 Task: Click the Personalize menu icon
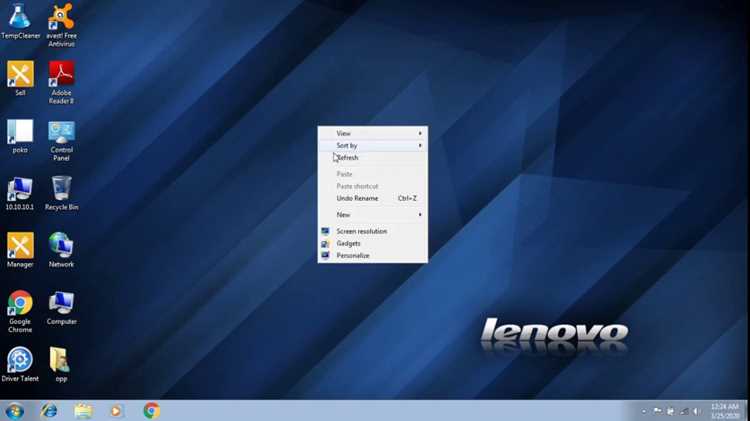325,255
